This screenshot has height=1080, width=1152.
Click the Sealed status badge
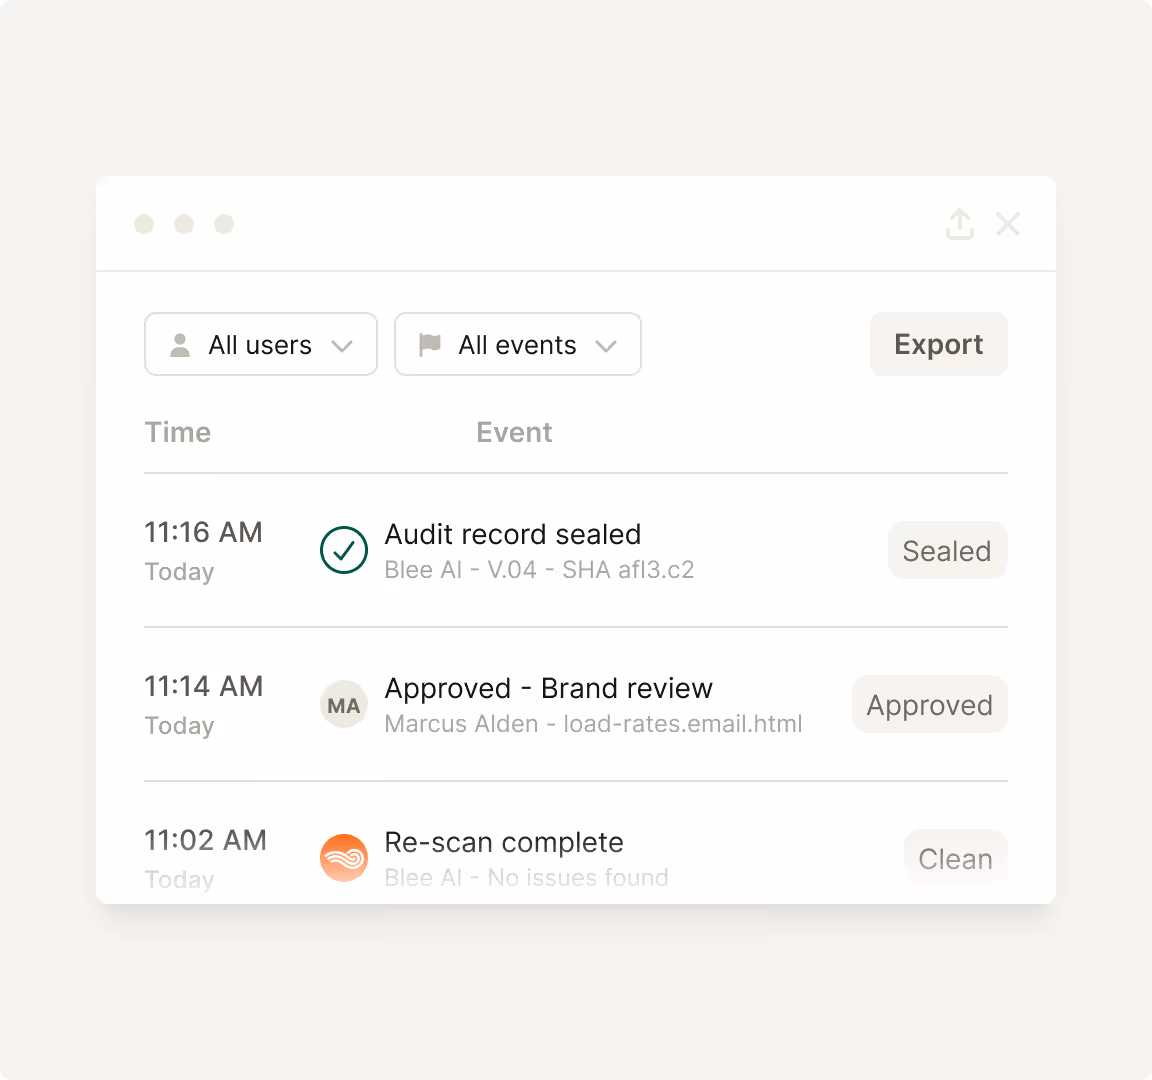tap(947, 550)
